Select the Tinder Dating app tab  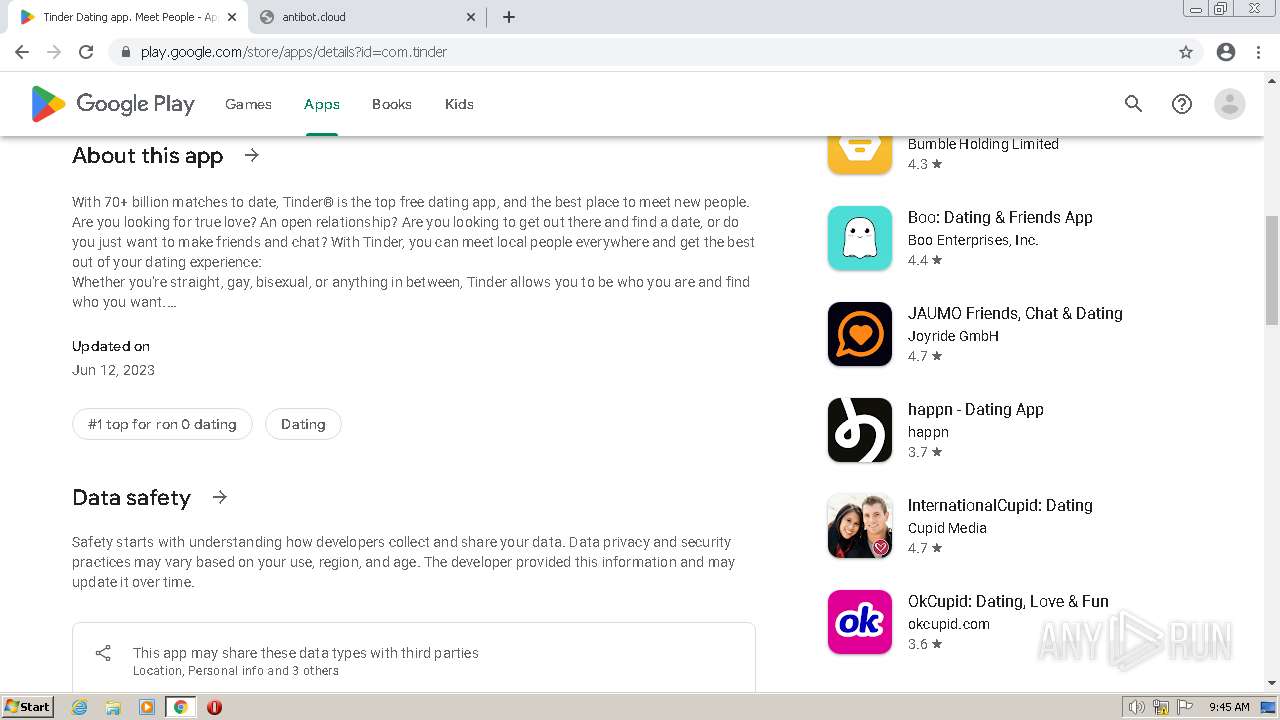pos(128,17)
